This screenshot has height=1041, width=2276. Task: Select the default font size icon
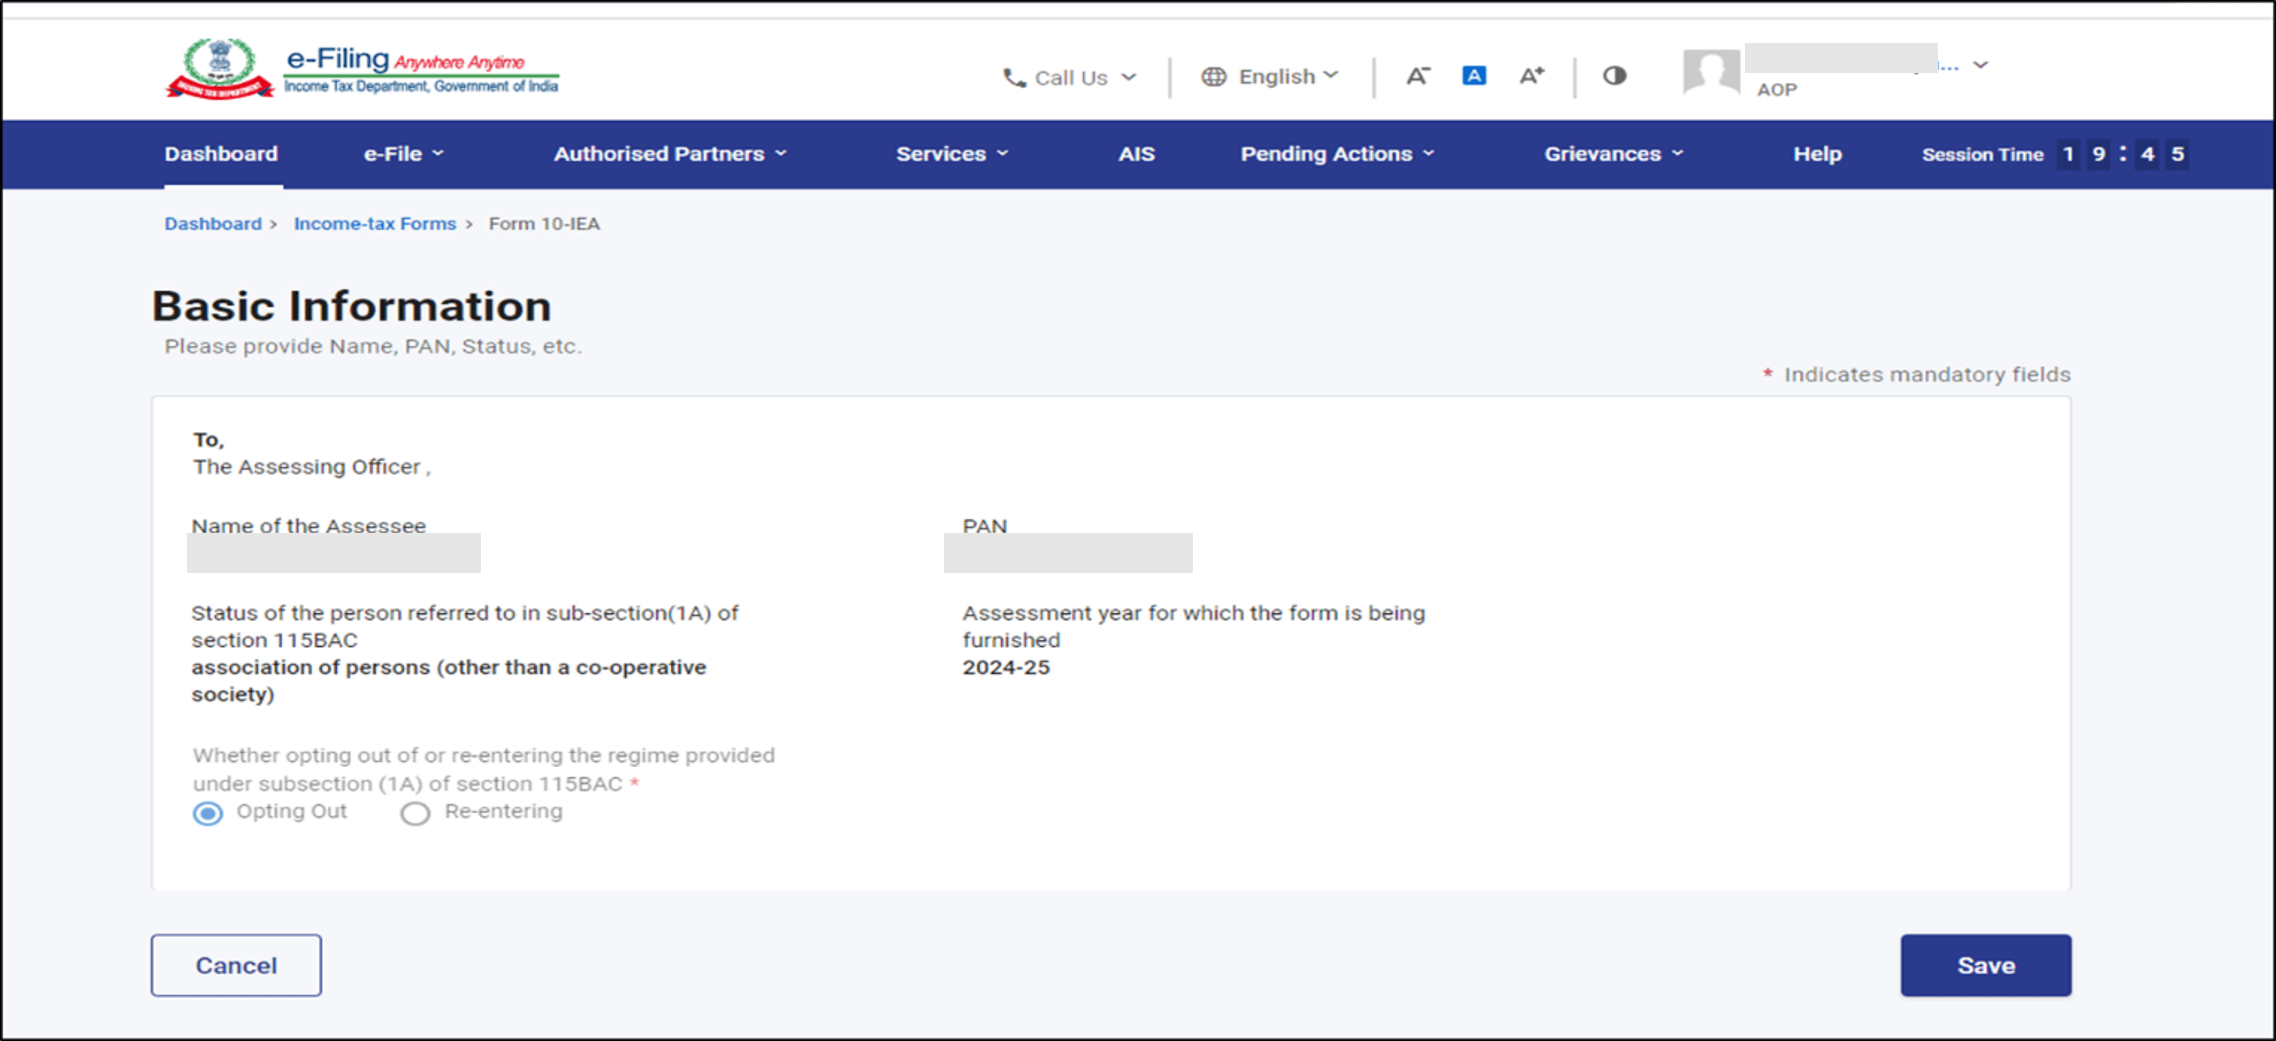click(x=1472, y=74)
